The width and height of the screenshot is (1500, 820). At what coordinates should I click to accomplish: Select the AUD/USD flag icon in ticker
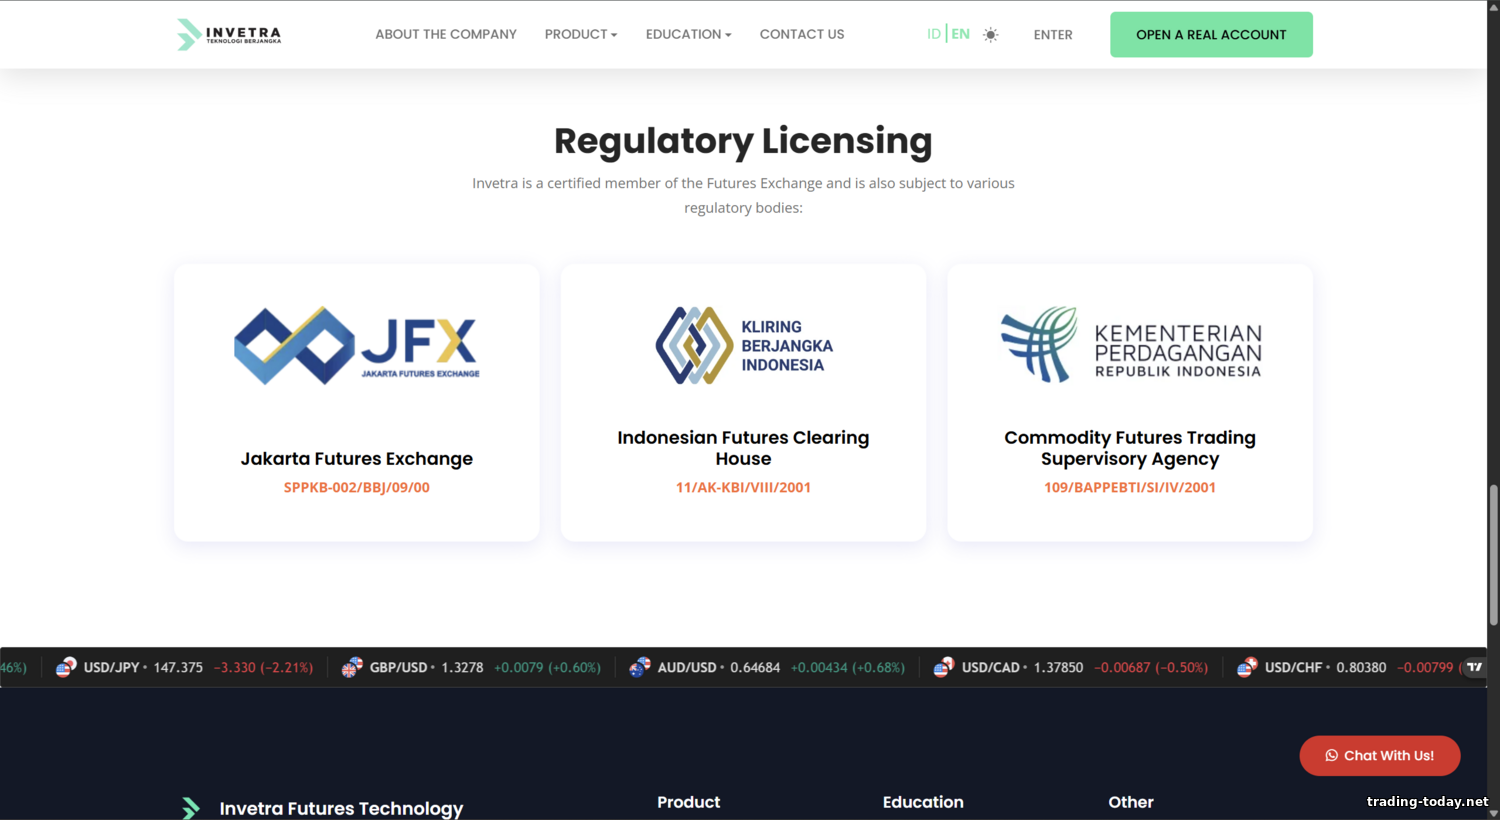640,667
